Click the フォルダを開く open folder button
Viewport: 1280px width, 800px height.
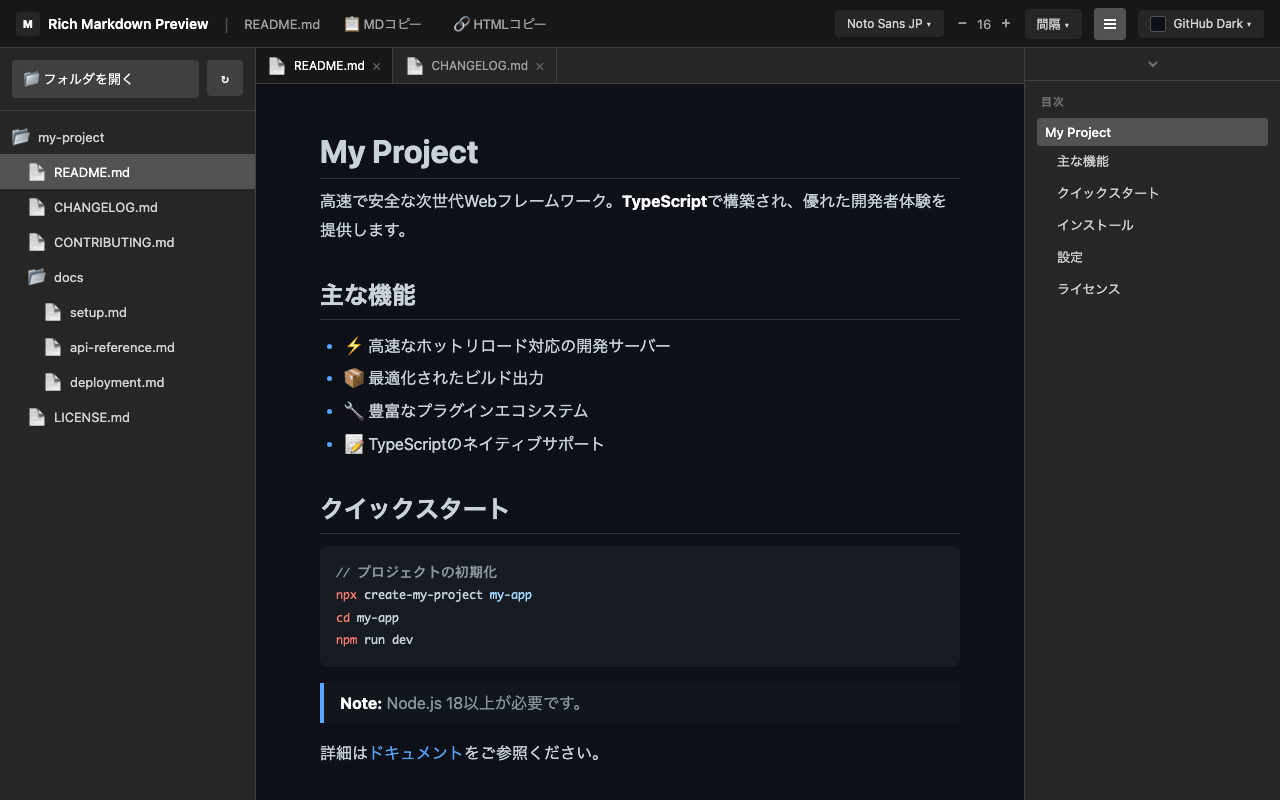click(105, 79)
